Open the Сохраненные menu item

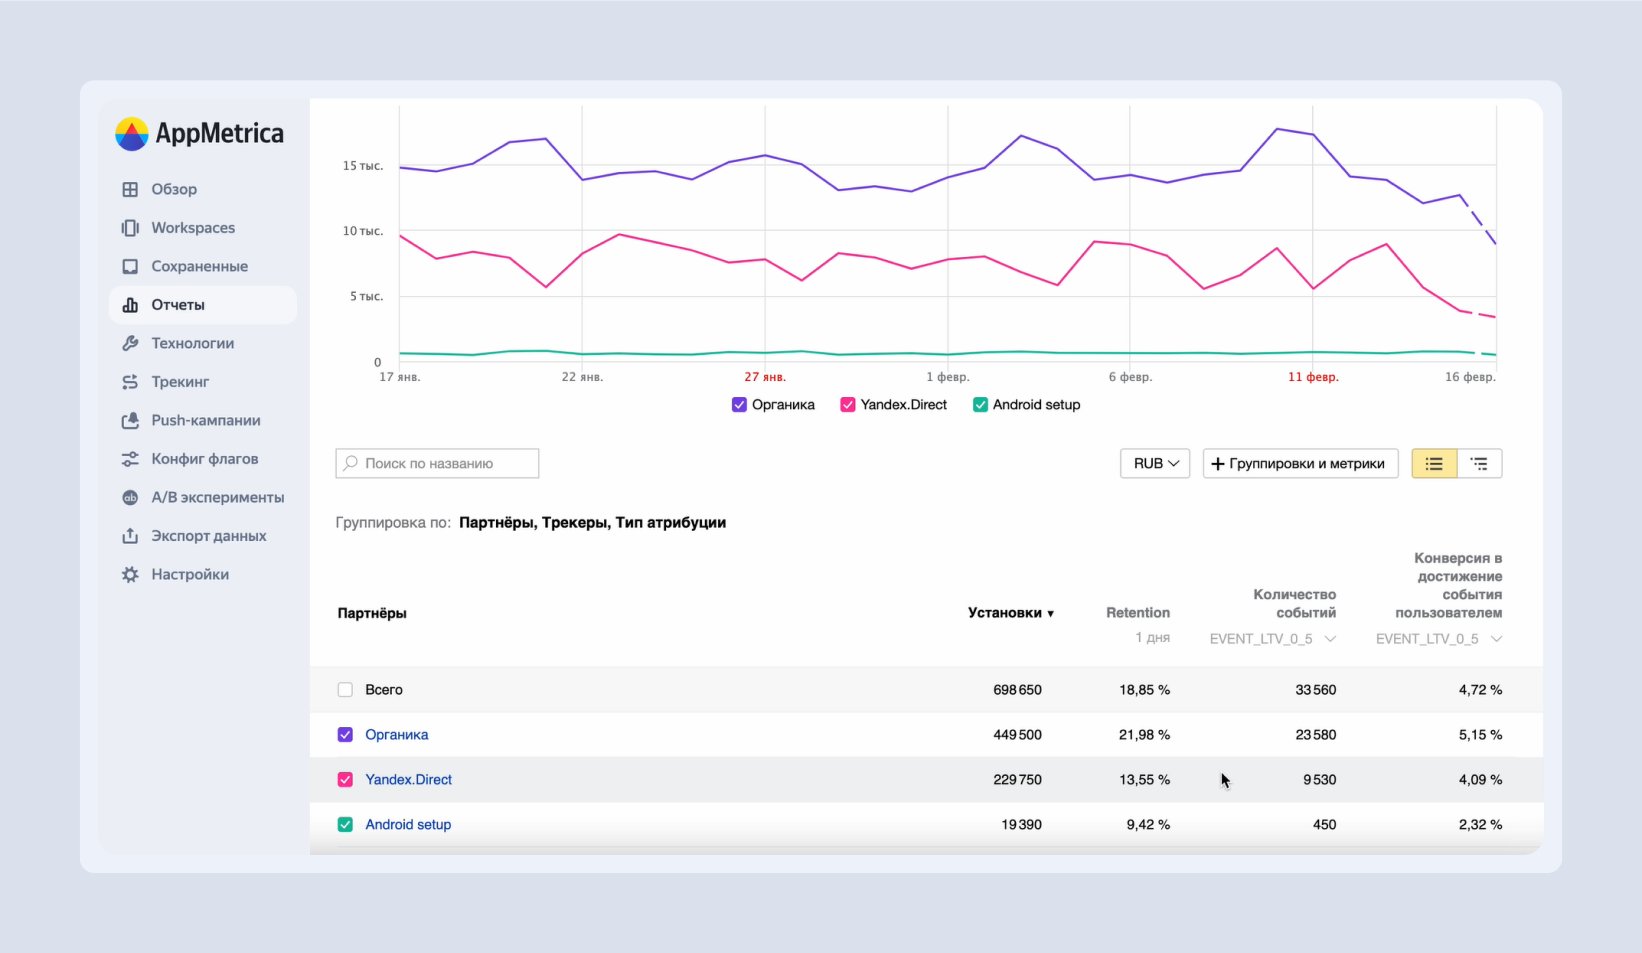(x=199, y=266)
